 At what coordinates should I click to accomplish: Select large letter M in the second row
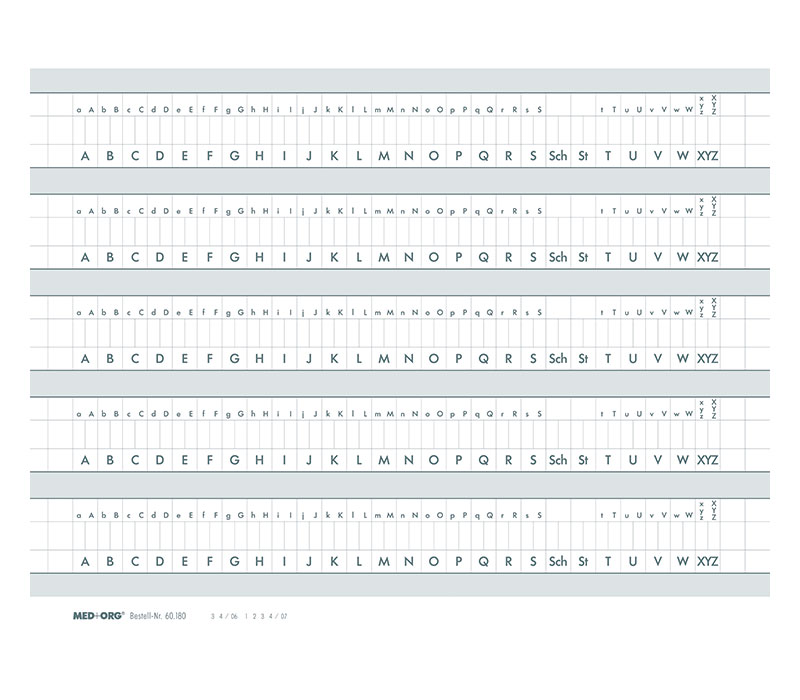[384, 257]
